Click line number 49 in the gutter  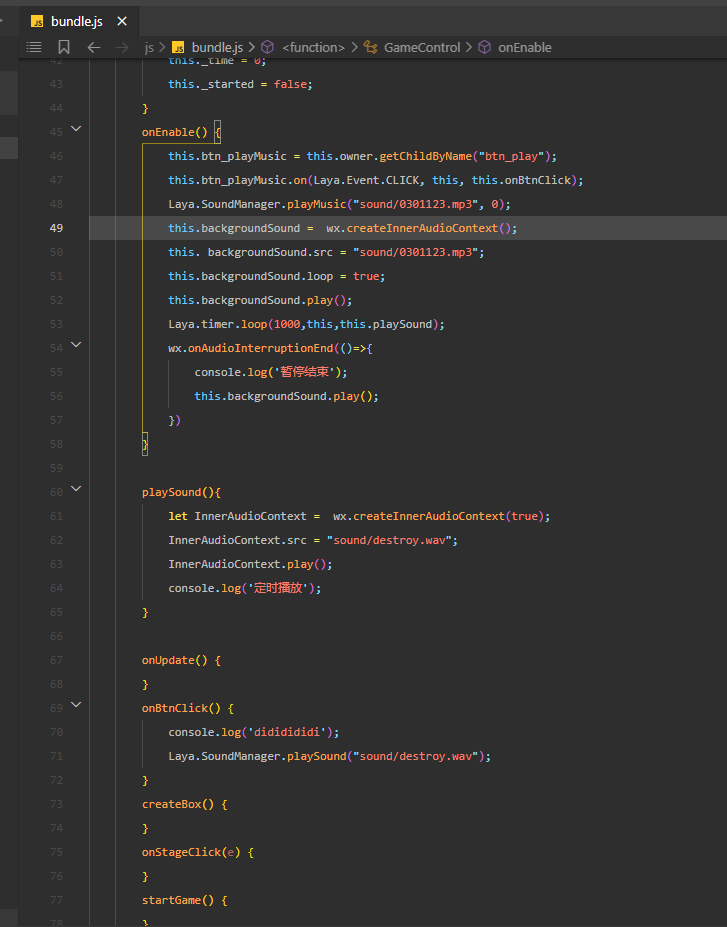pos(56,228)
